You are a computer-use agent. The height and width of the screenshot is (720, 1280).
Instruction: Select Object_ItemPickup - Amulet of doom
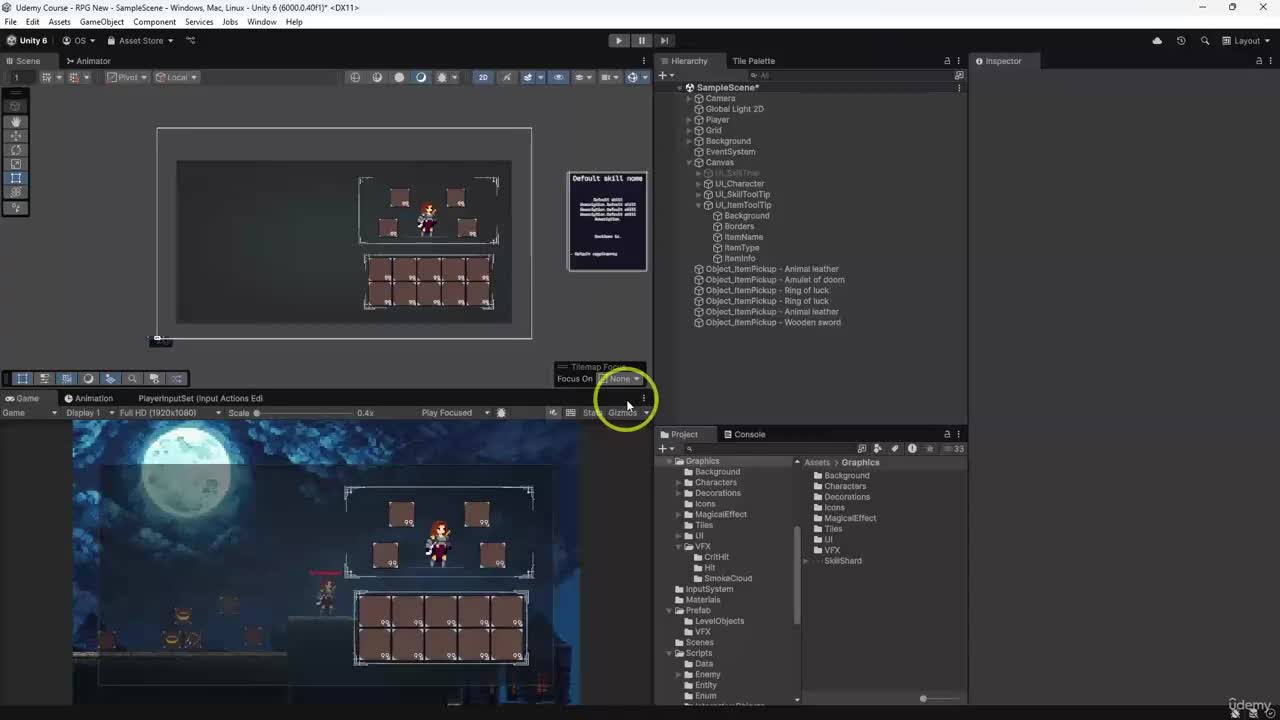(x=775, y=280)
